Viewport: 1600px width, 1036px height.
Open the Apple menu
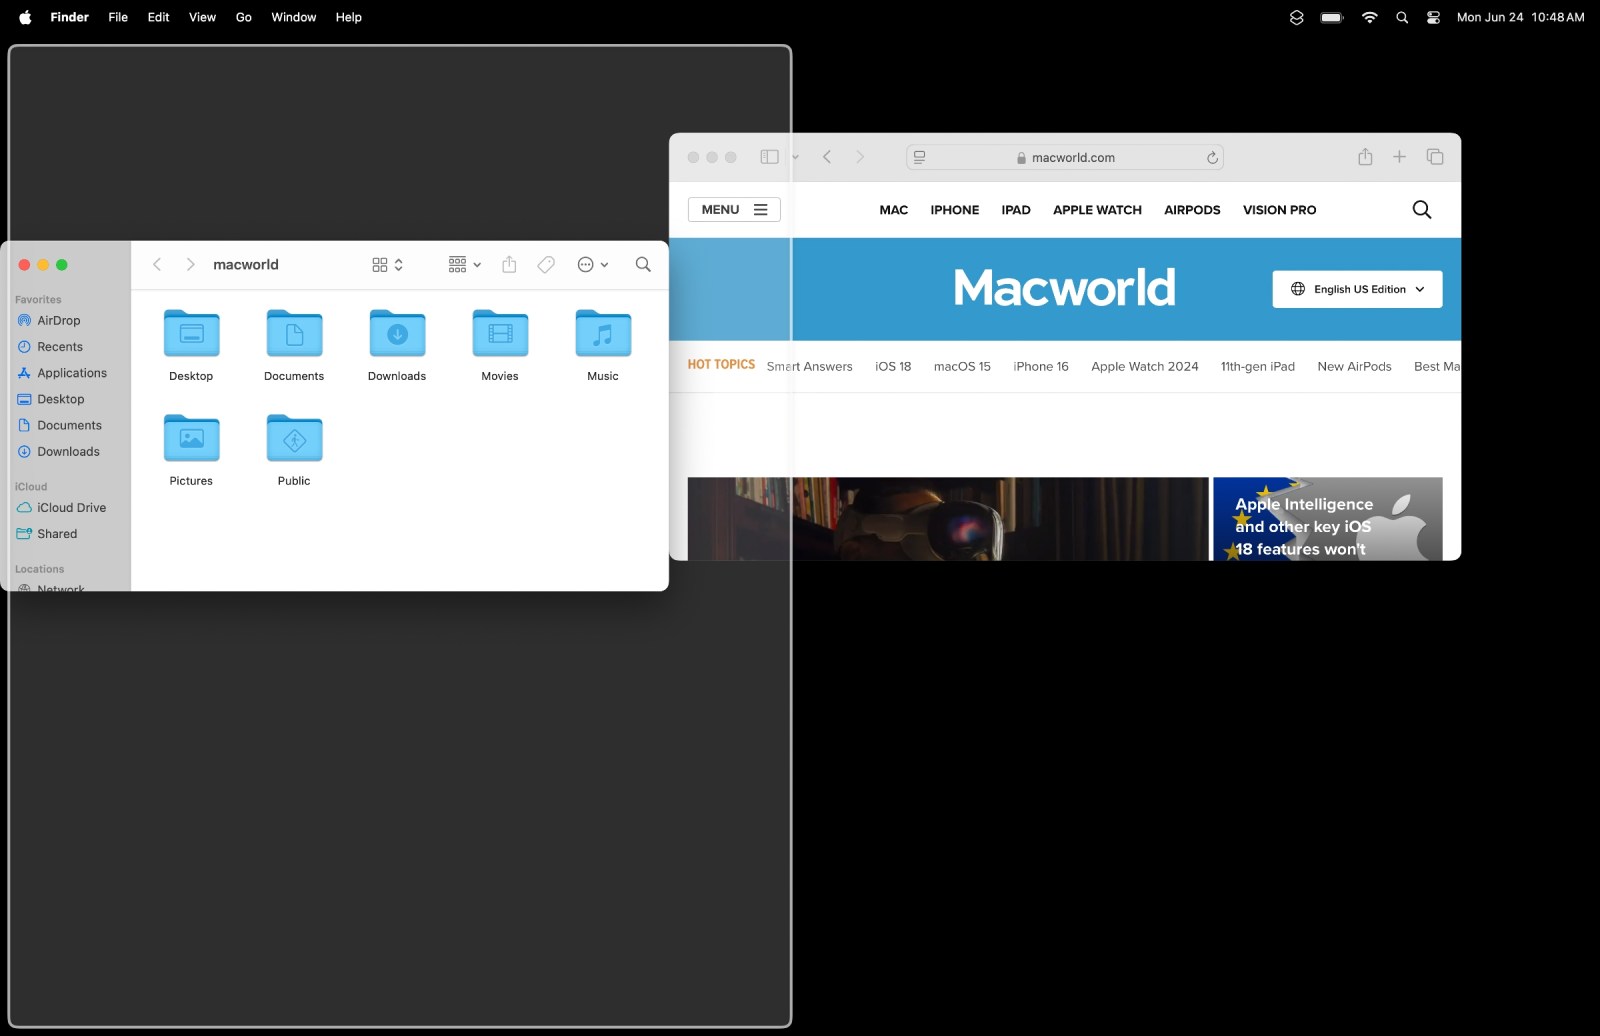(25, 17)
